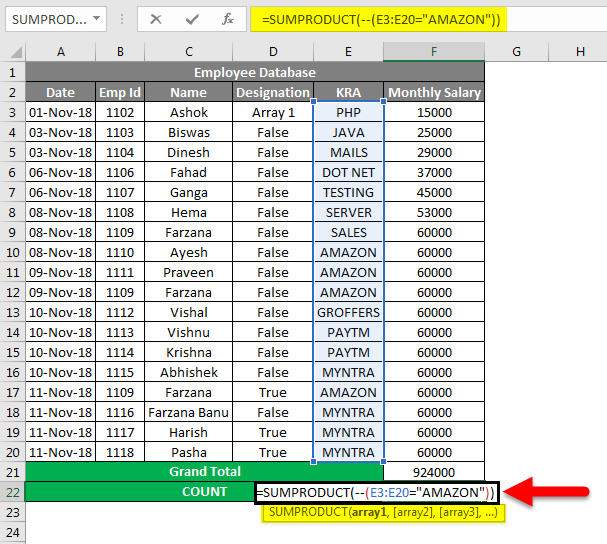Select the name cell Farzana Banu

[189, 413]
